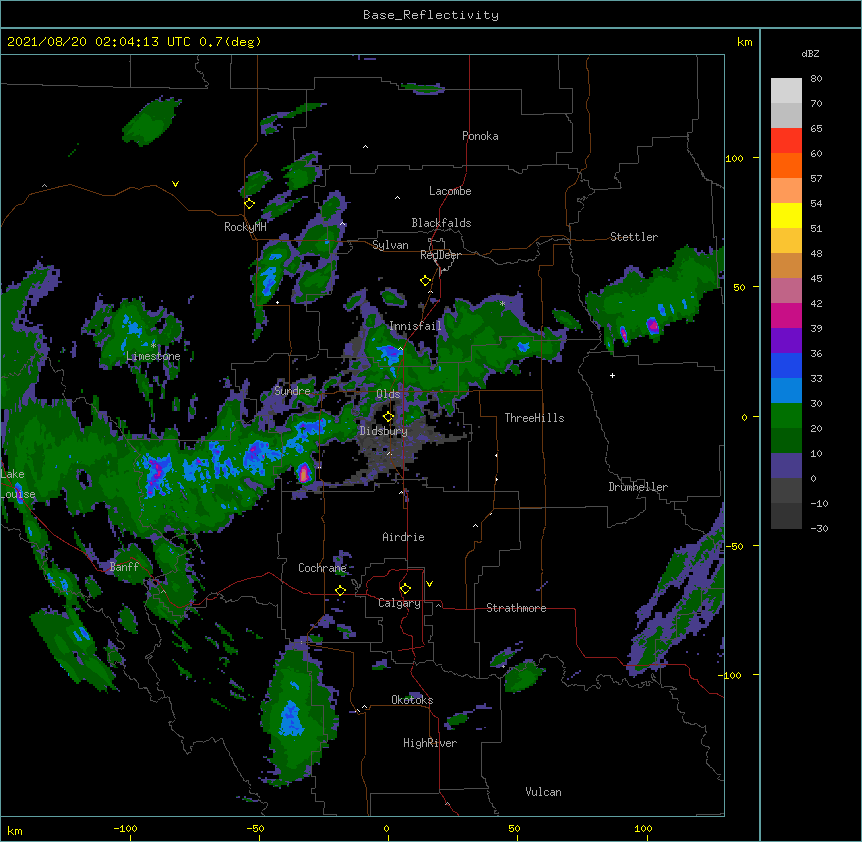Click the yellow diamond marker below Olds
The width and height of the screenshot is (862, 842).
point(388,417)
